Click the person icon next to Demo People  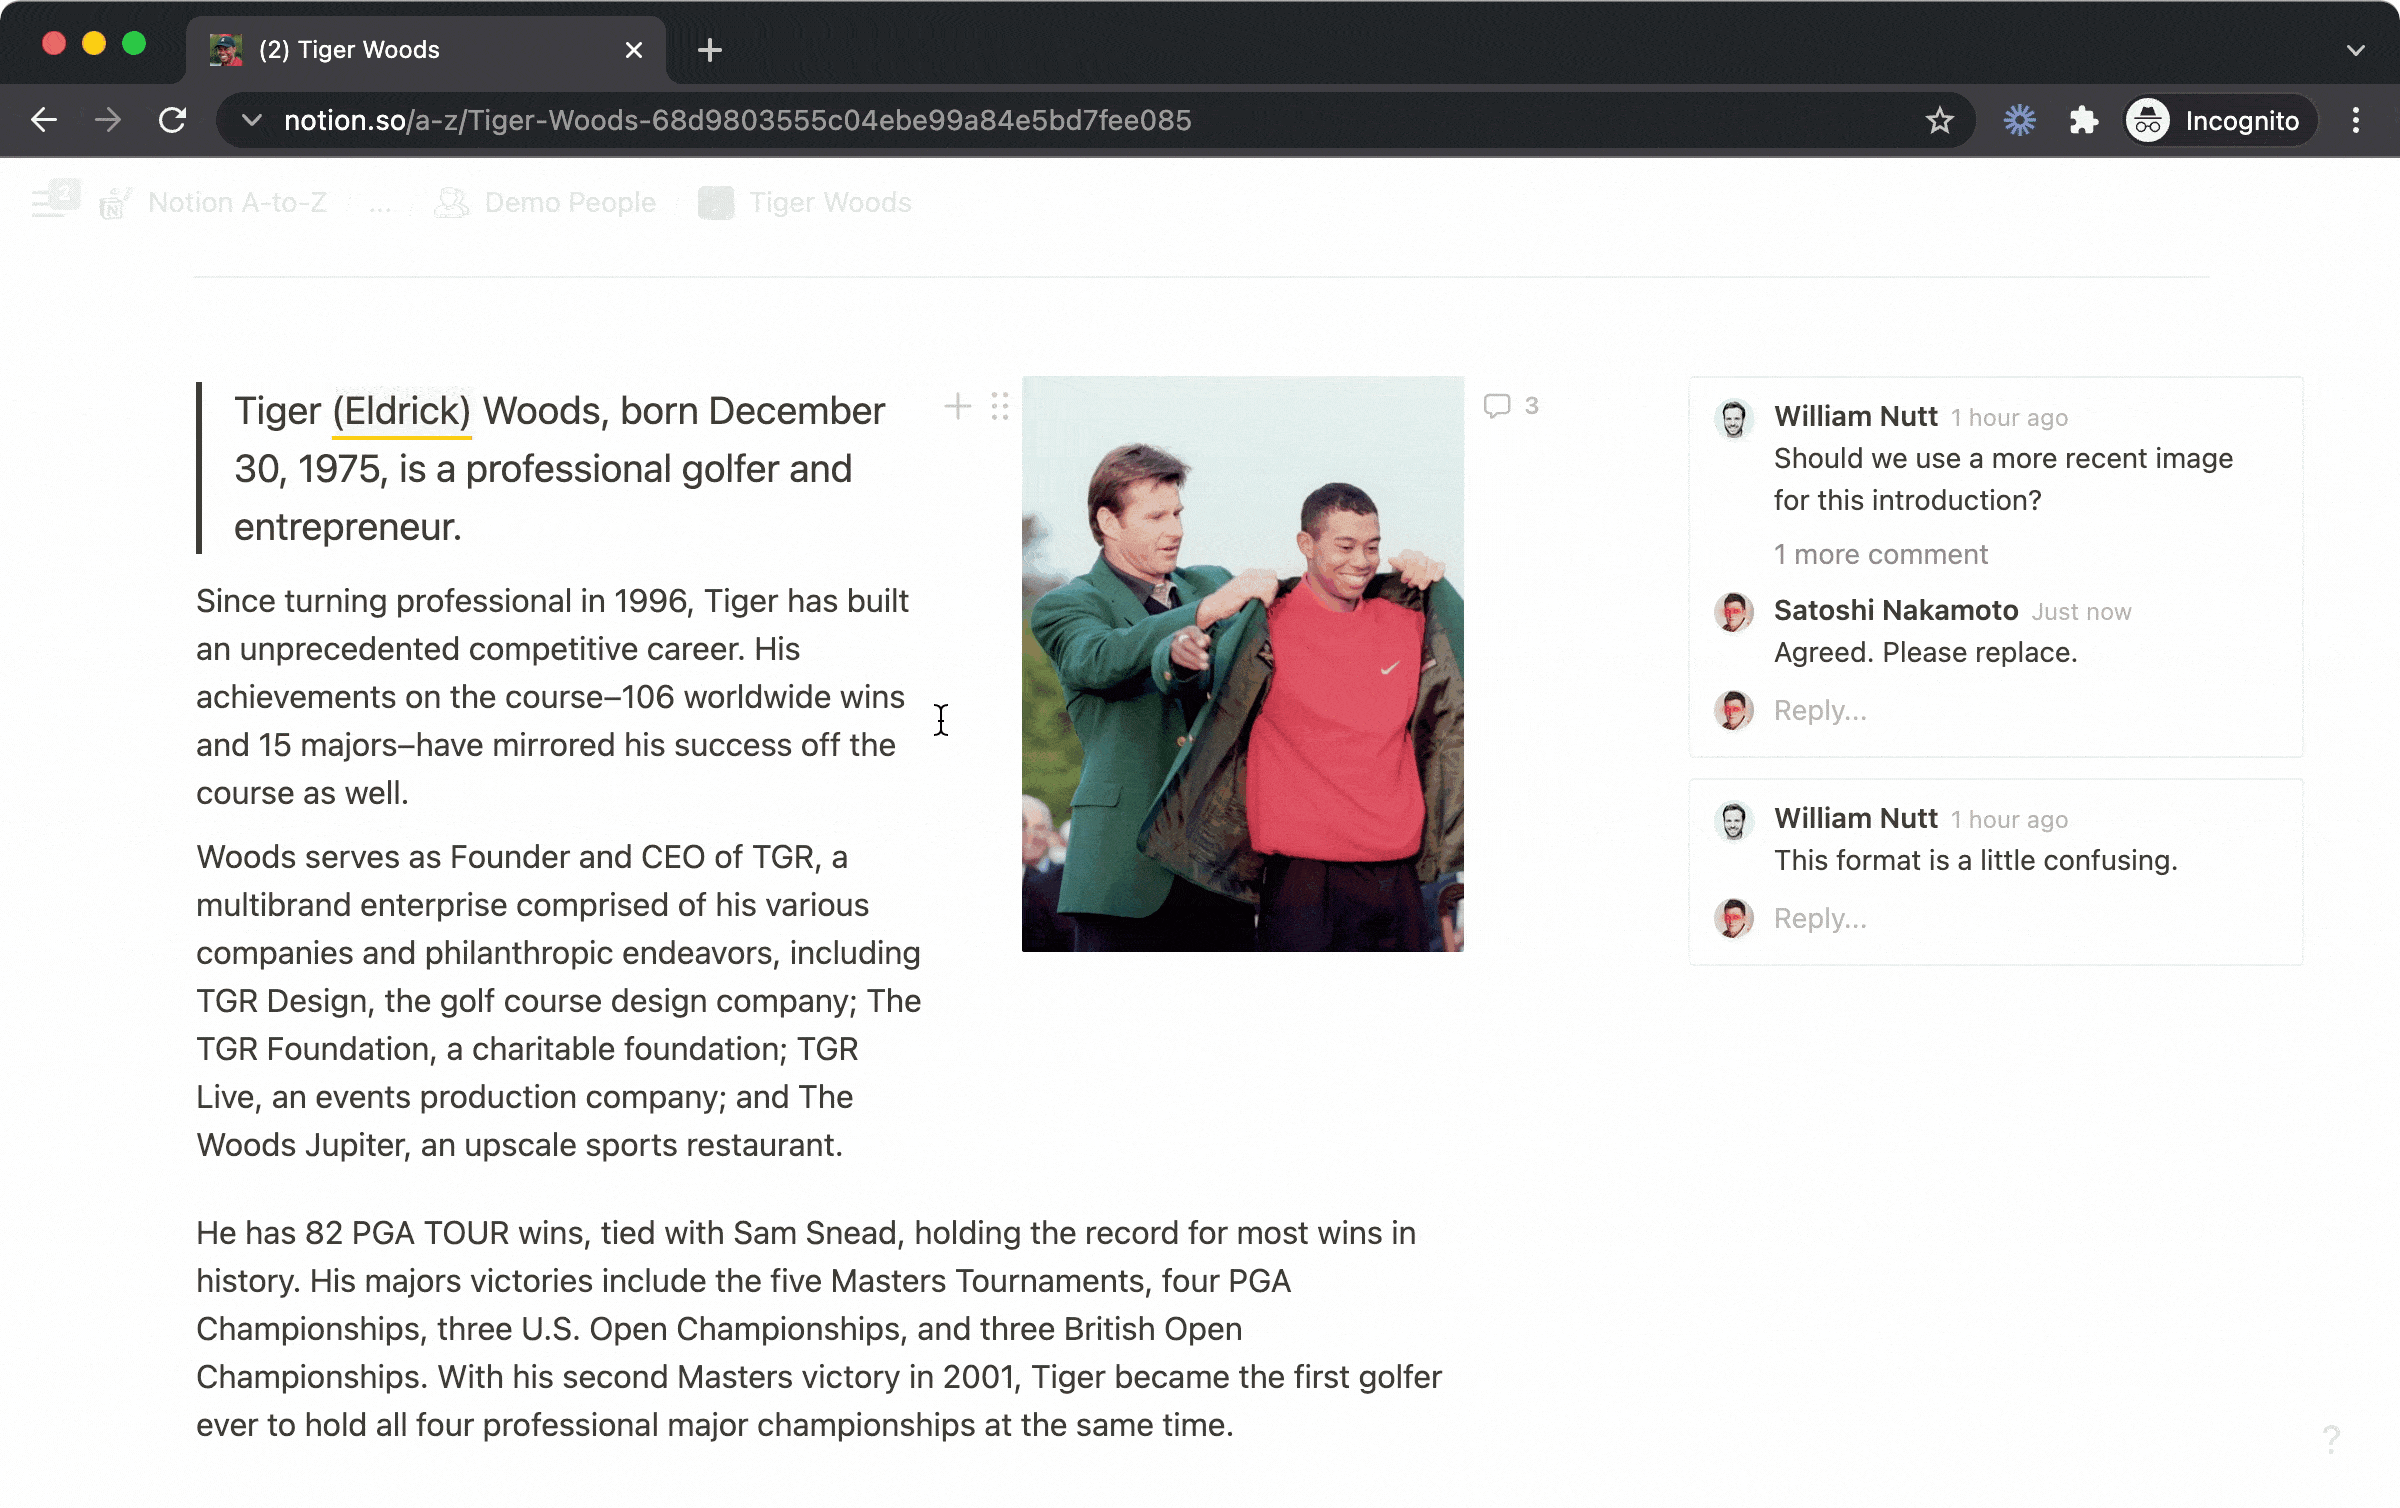453,202
